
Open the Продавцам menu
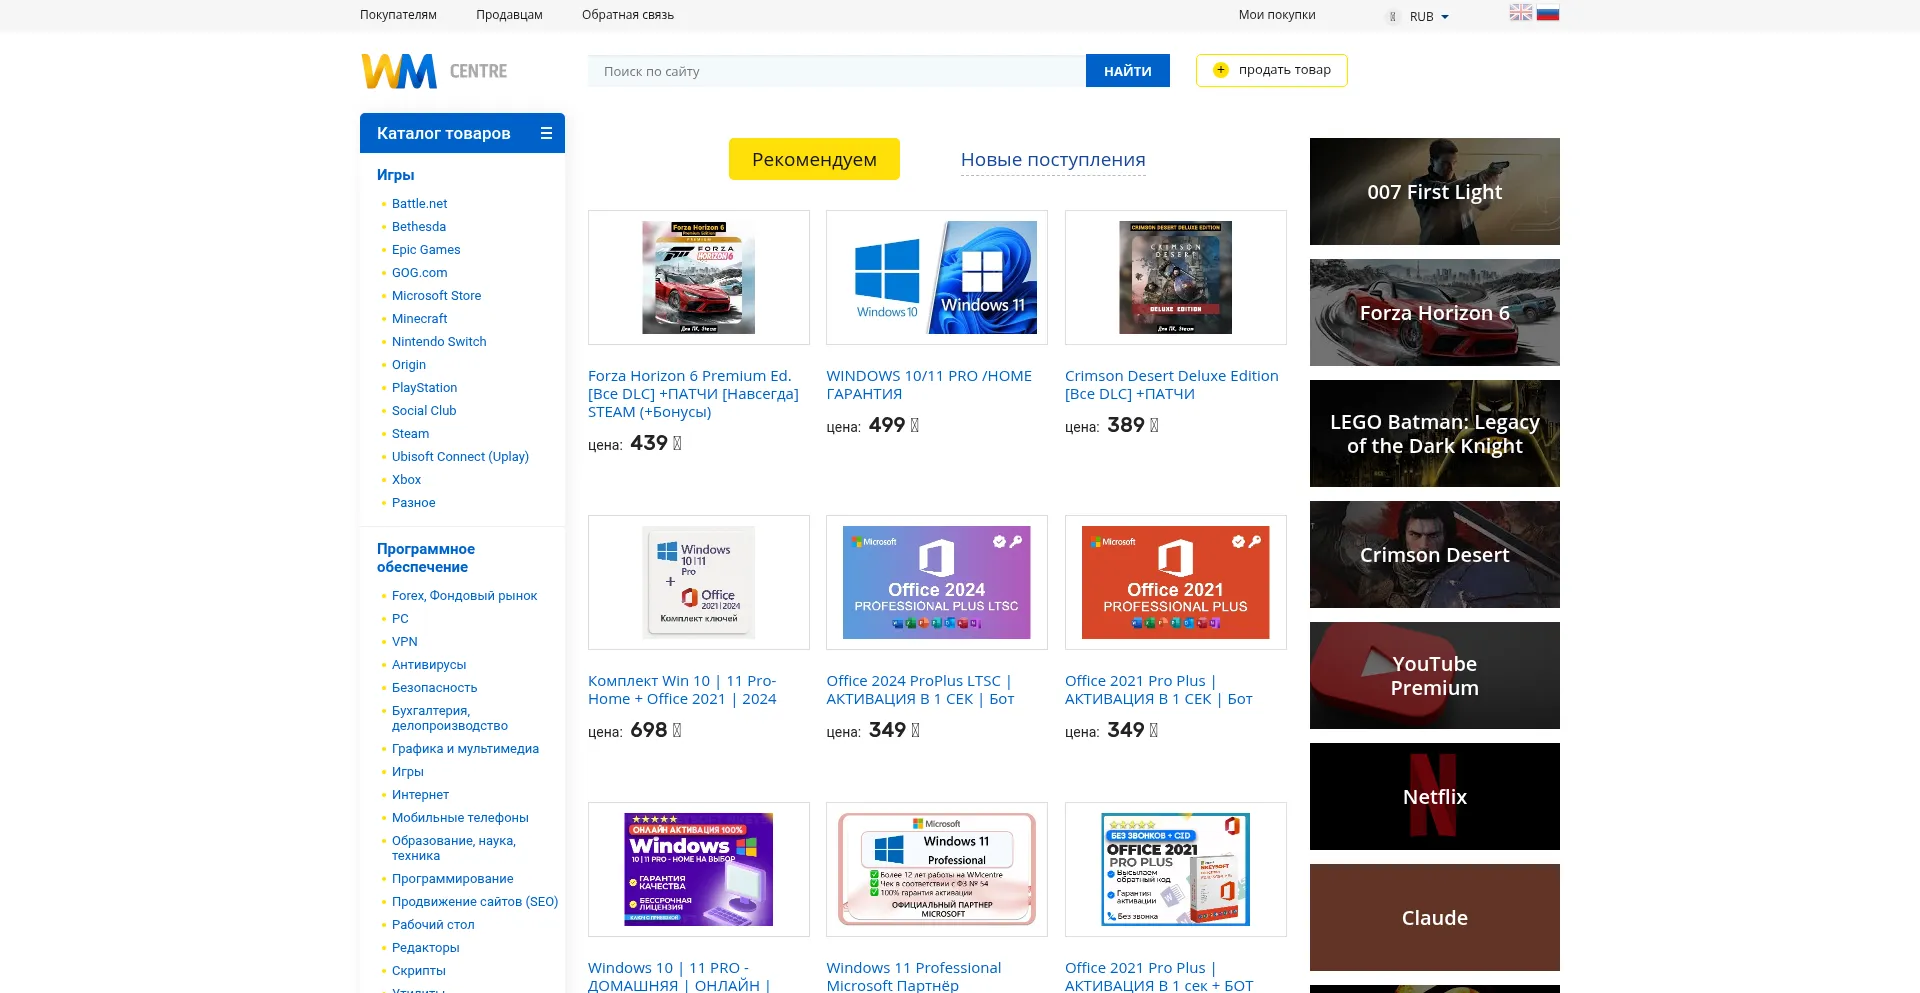click(509, 15)
